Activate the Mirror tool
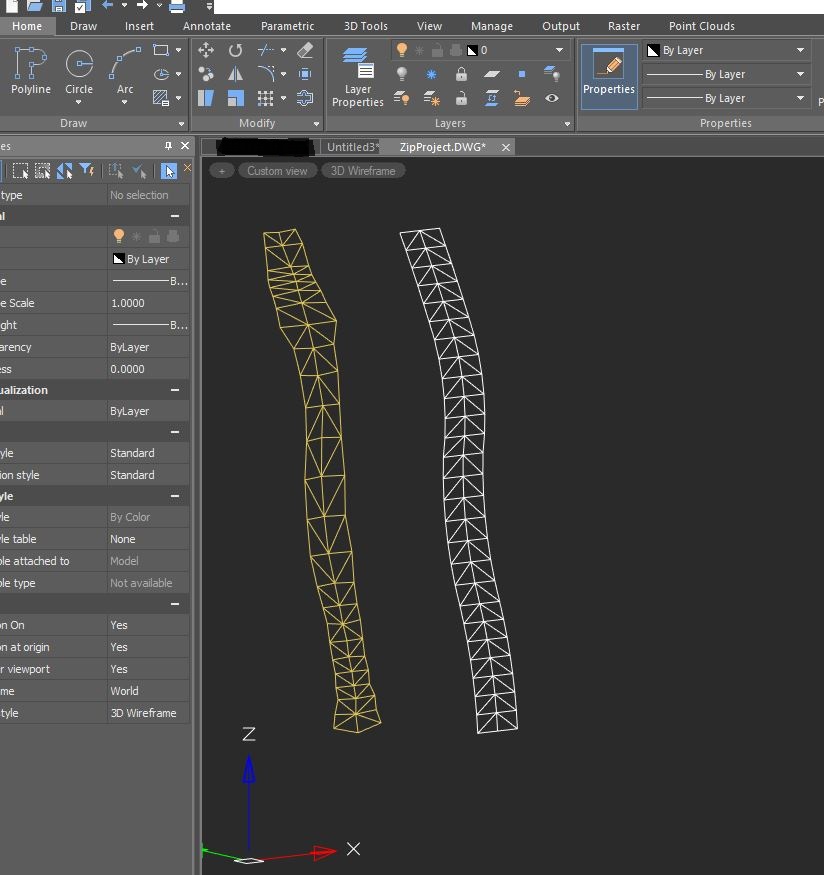Viewport: 824px width, 875px height. [x=235, y=74]
